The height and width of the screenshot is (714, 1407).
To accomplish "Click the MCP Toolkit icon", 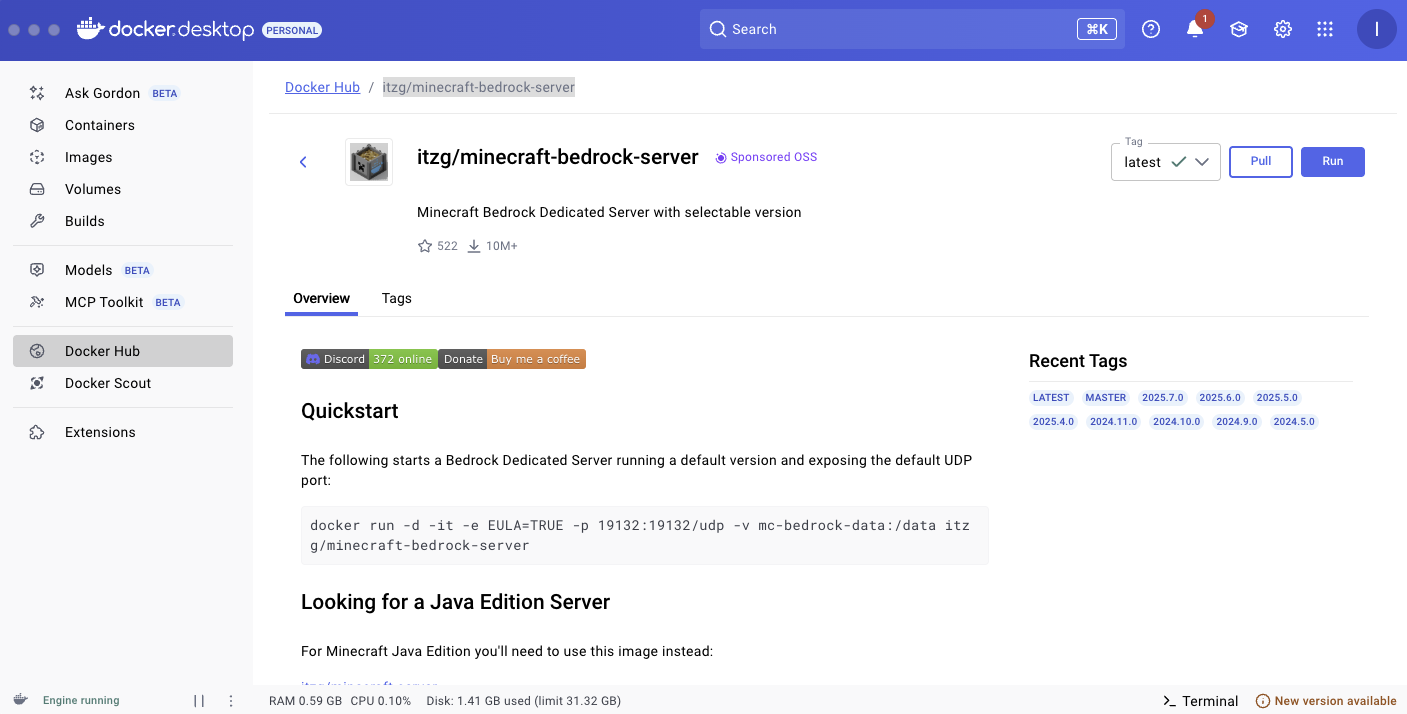I will (x=37, y=302).
